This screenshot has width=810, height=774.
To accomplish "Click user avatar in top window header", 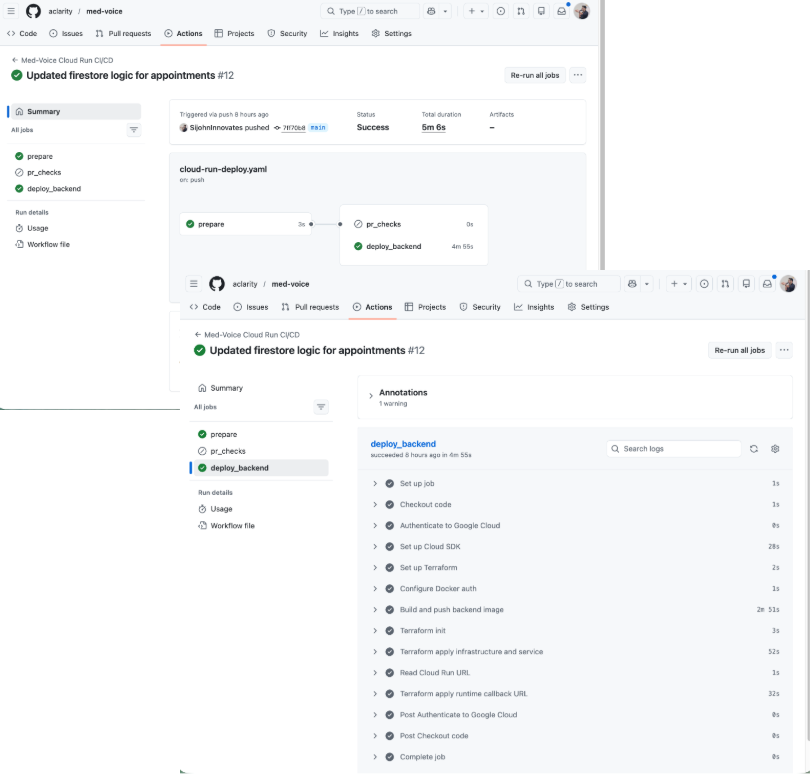I will 582,11.
